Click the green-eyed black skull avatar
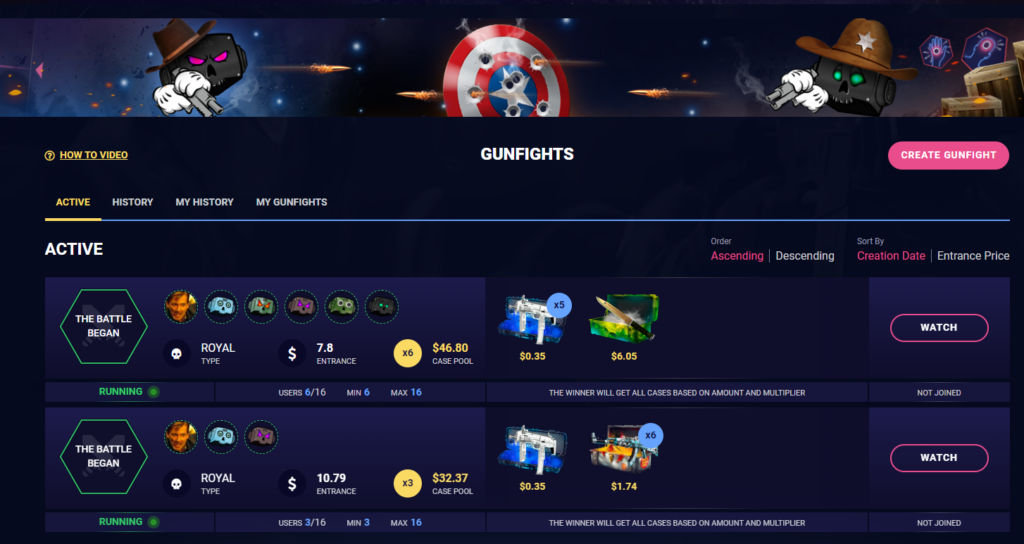 click(x=381, y=307)
